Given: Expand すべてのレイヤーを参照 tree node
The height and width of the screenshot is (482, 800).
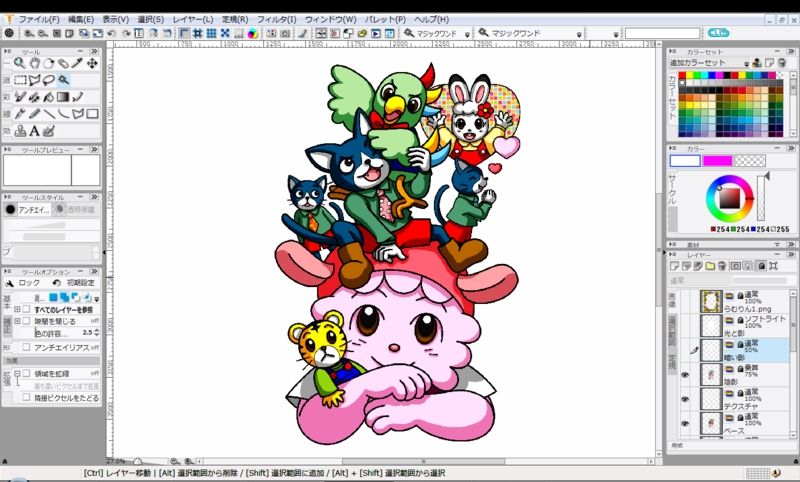Looking at the screenshot, I should pos(17,309).
